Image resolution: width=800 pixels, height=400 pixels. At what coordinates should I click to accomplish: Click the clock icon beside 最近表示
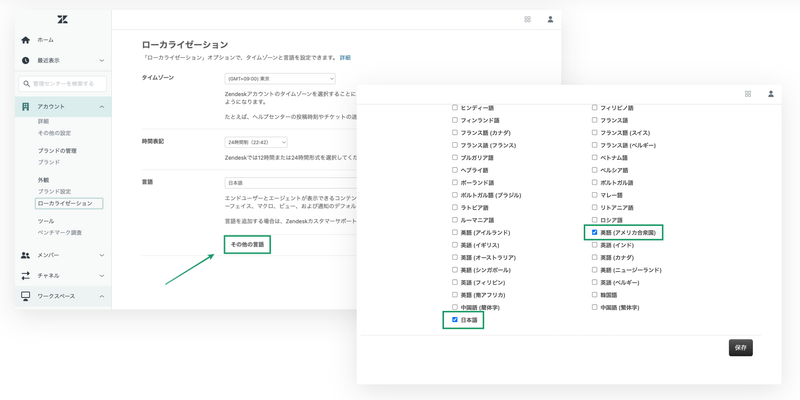tap(26, 60)
